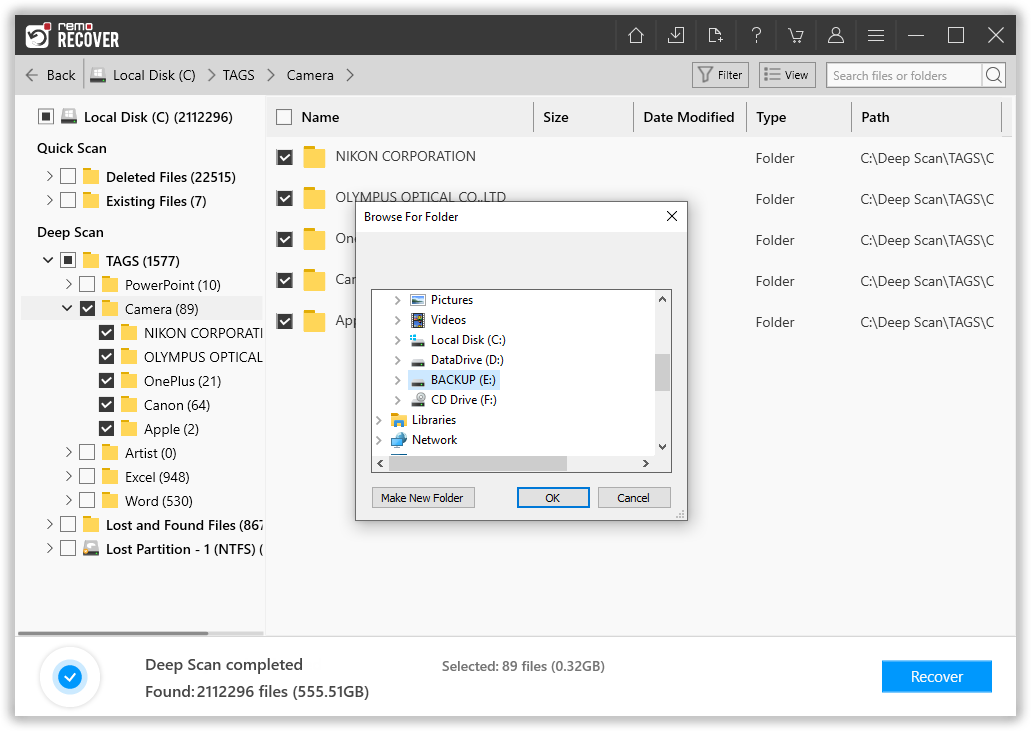Uncheck NIKON CORPORATION row checkbox in file list
The height and width of the screenshot is (731, 1031).
(x=284, y=157)
